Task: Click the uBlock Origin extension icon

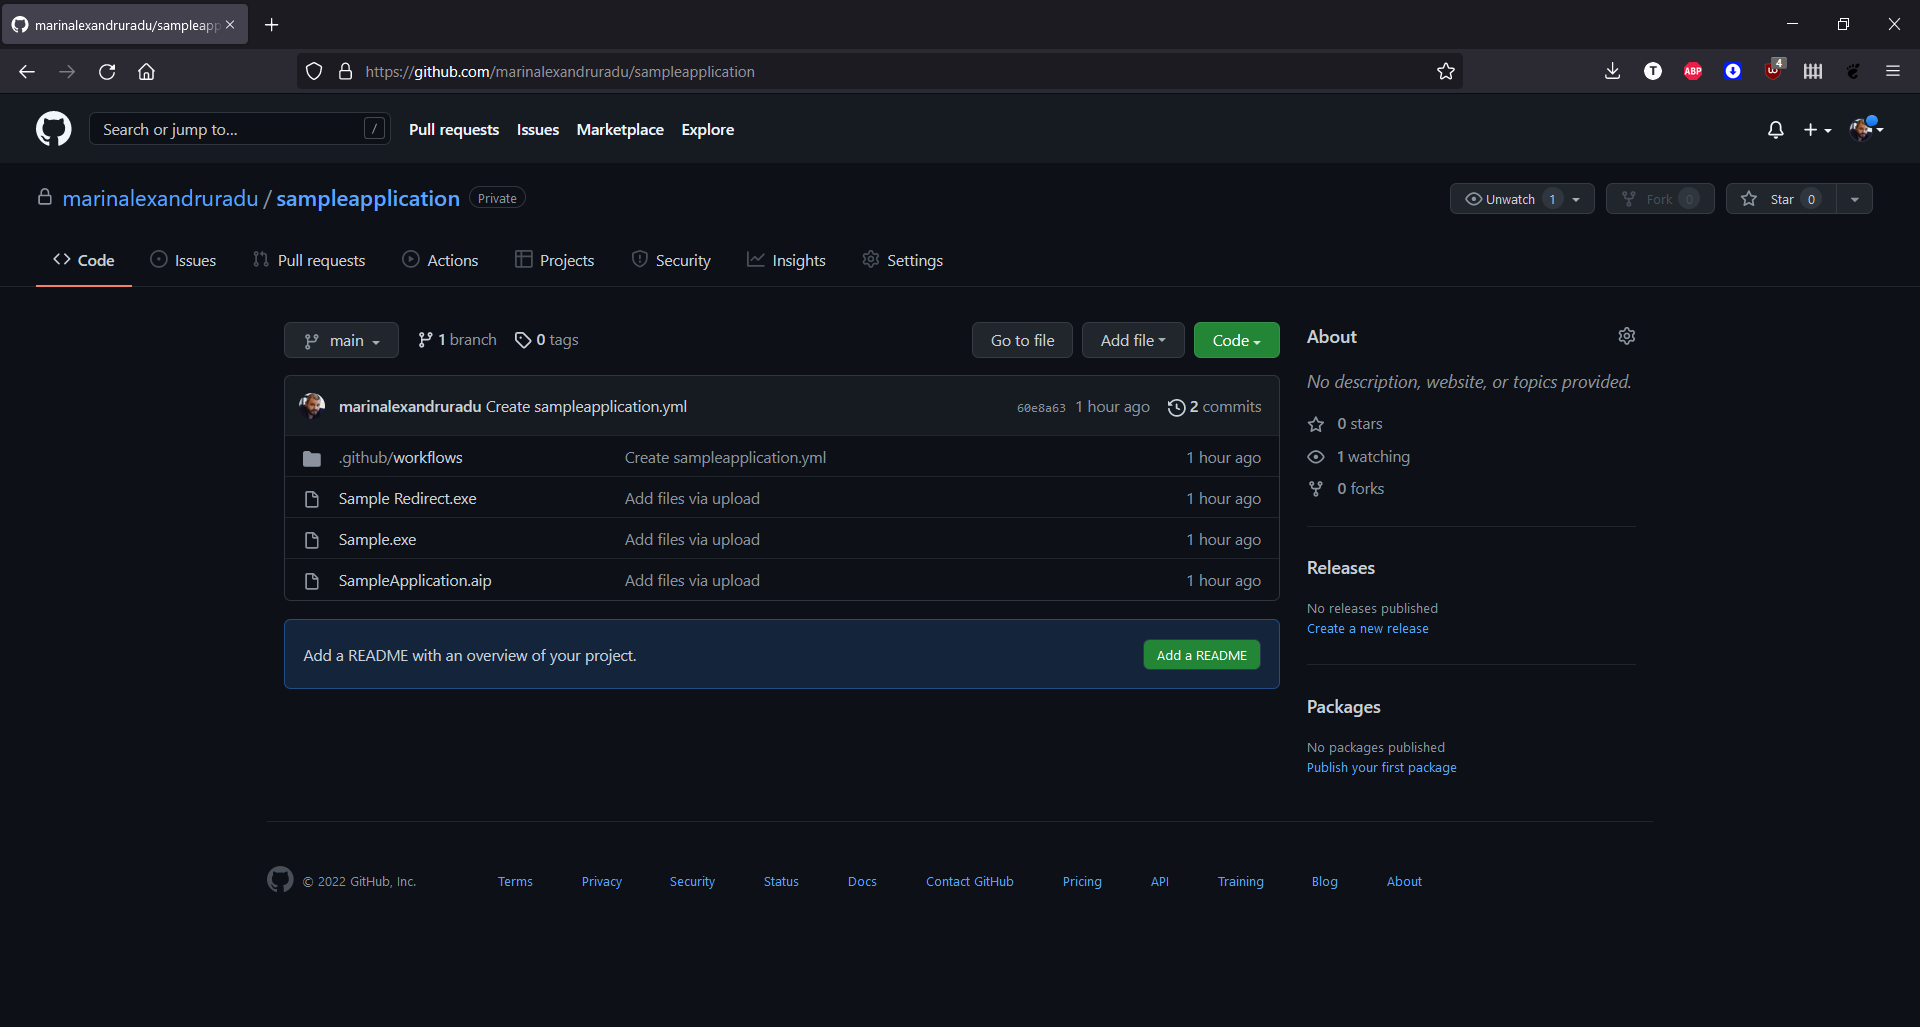Action: tap(1774, 70)
